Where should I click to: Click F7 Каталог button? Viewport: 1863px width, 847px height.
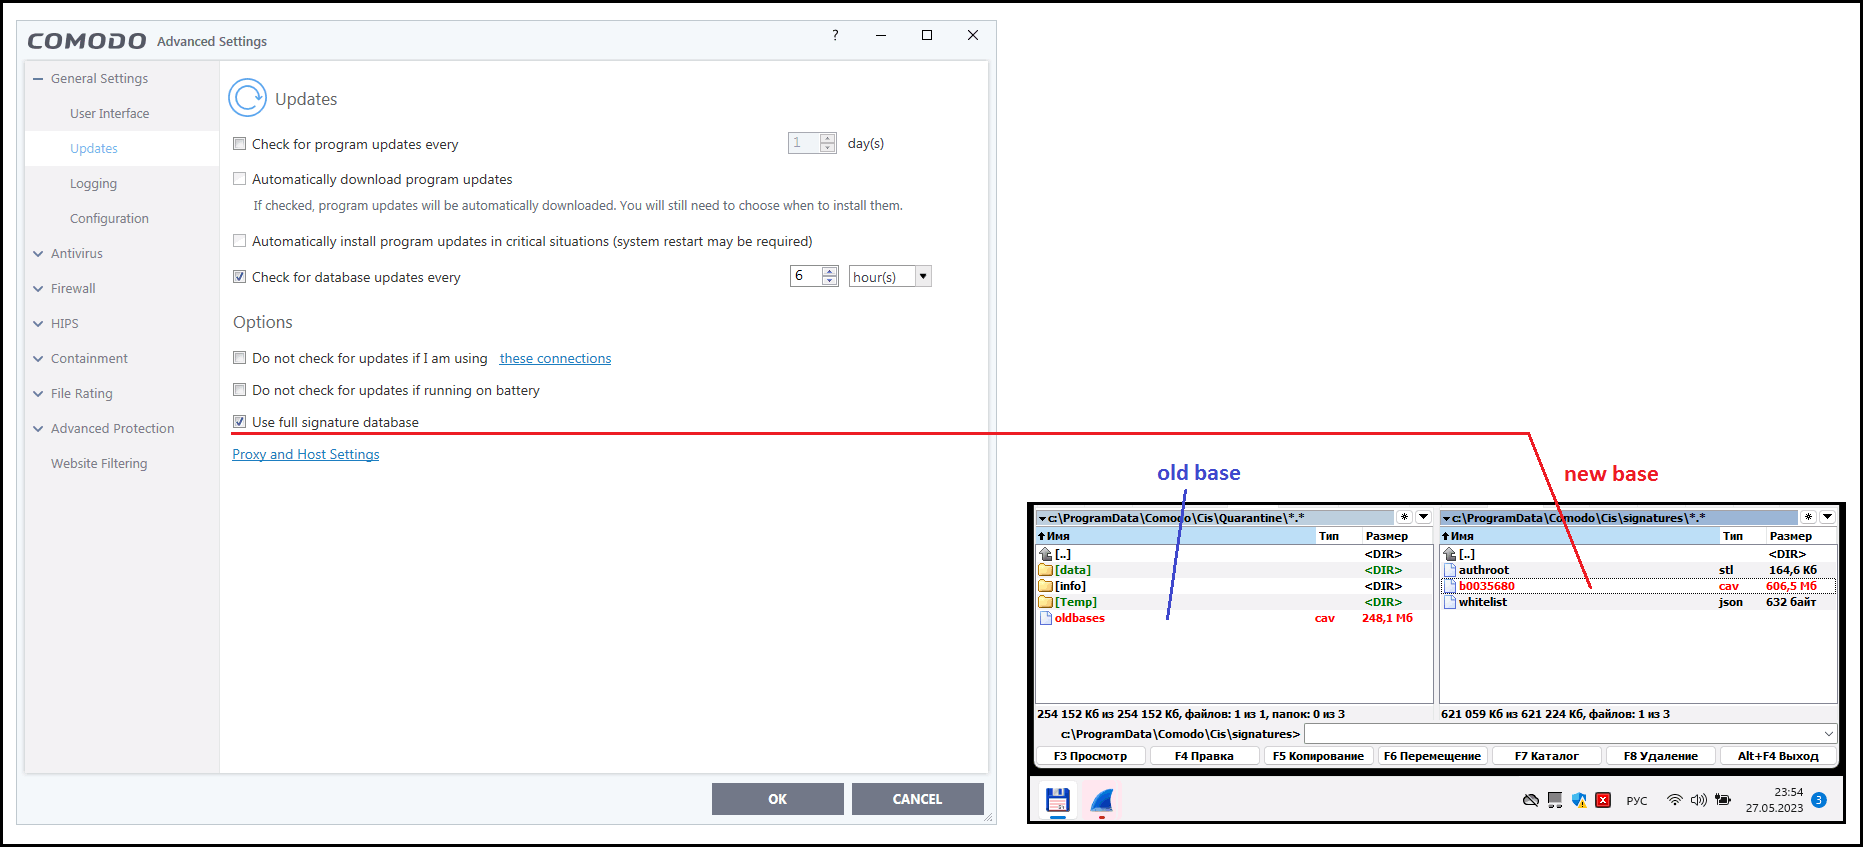[1546, 756]
